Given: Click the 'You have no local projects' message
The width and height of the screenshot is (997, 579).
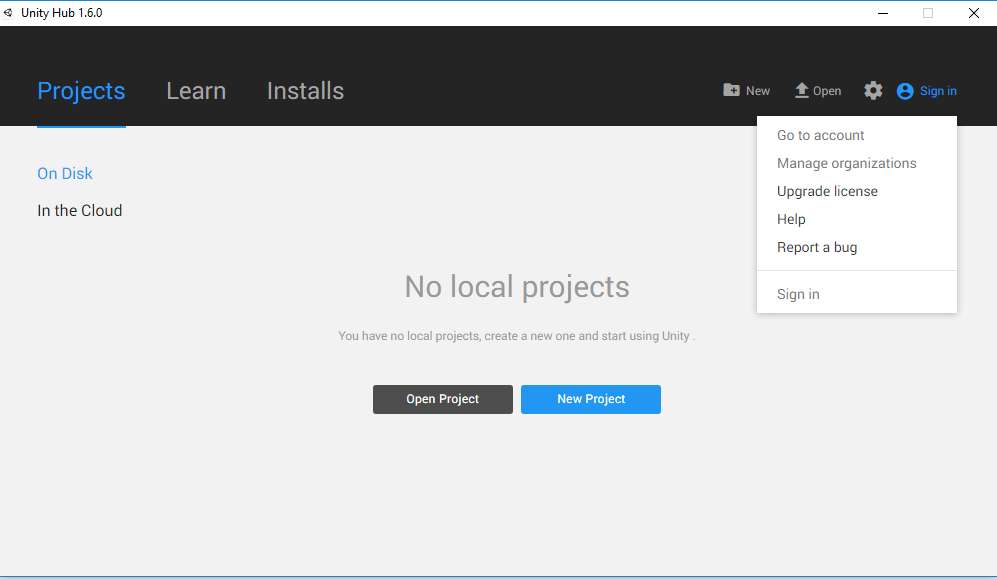Looking at the screenshot, I should pyautogui.click(x=516, y=336).
